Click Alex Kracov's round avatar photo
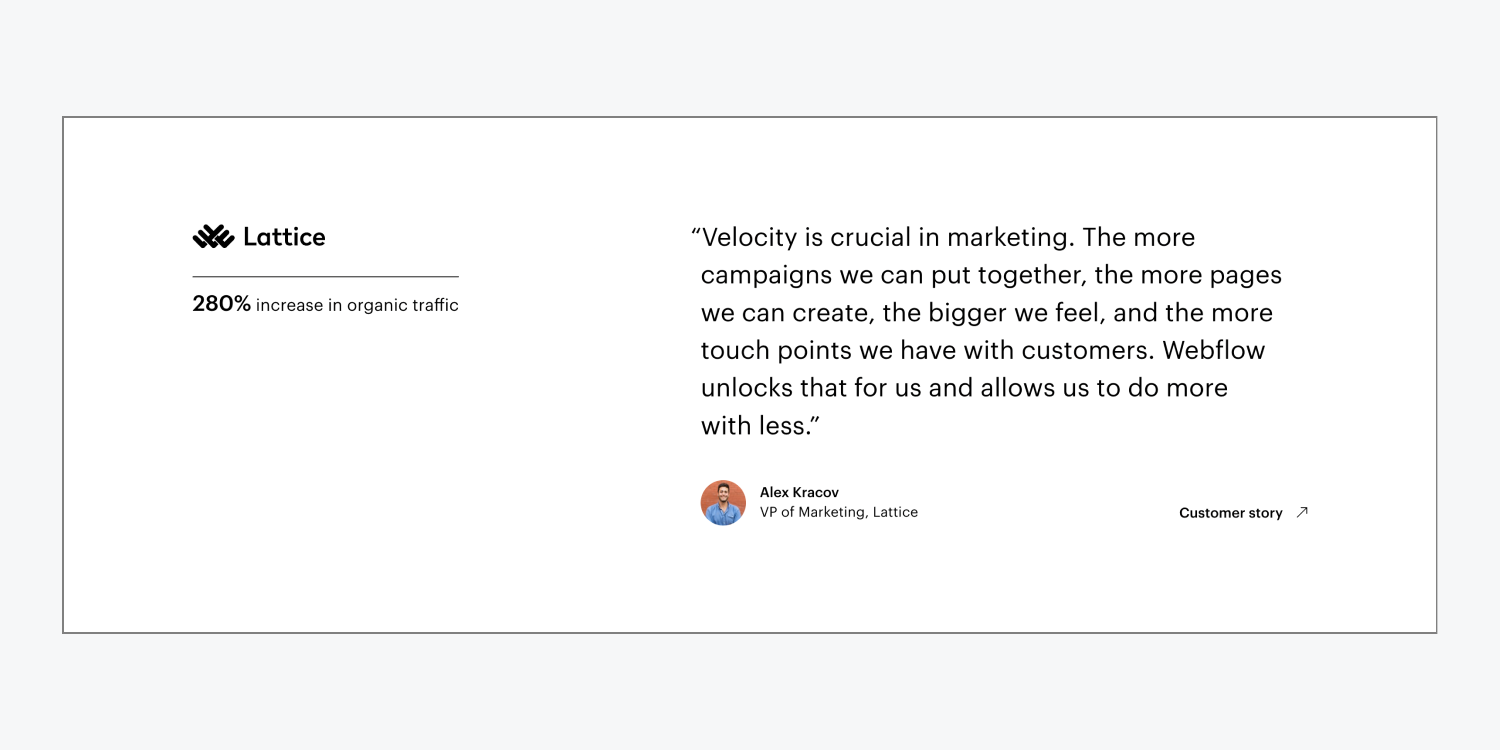This screenshot has width=1501, height=751. (x=723, y=502)
